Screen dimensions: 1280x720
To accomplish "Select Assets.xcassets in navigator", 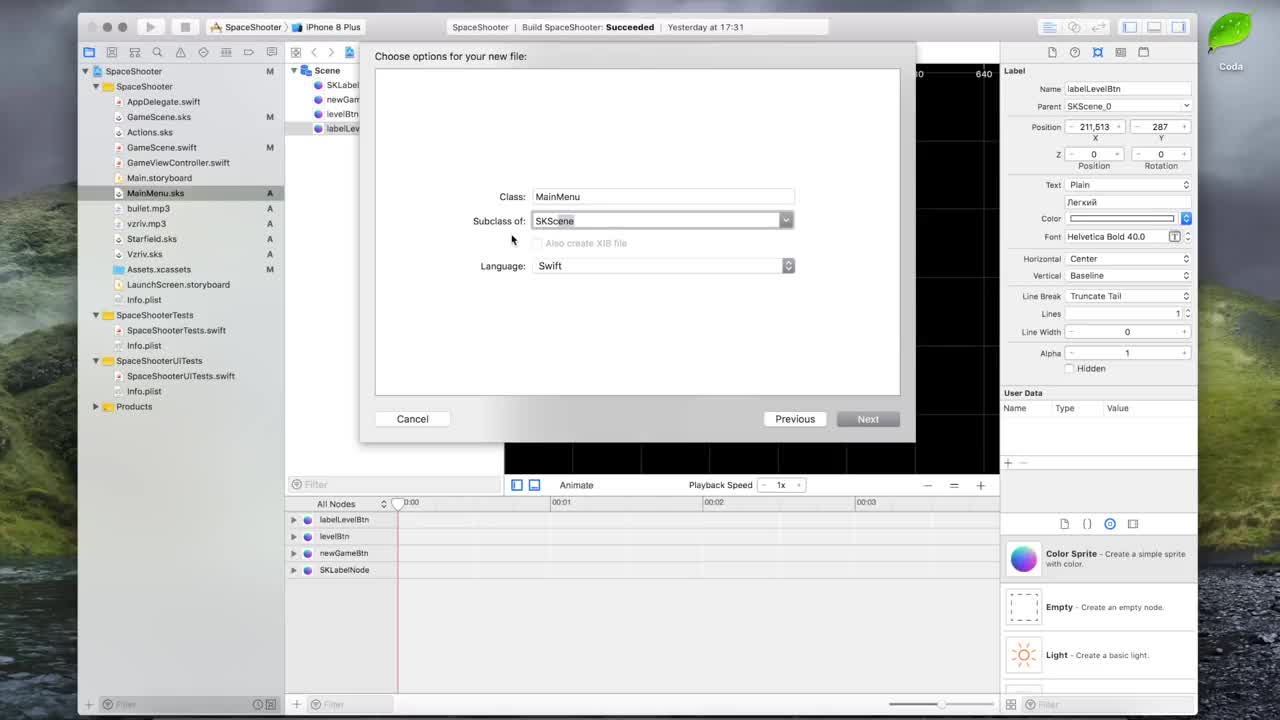I will tap(158, 269).
